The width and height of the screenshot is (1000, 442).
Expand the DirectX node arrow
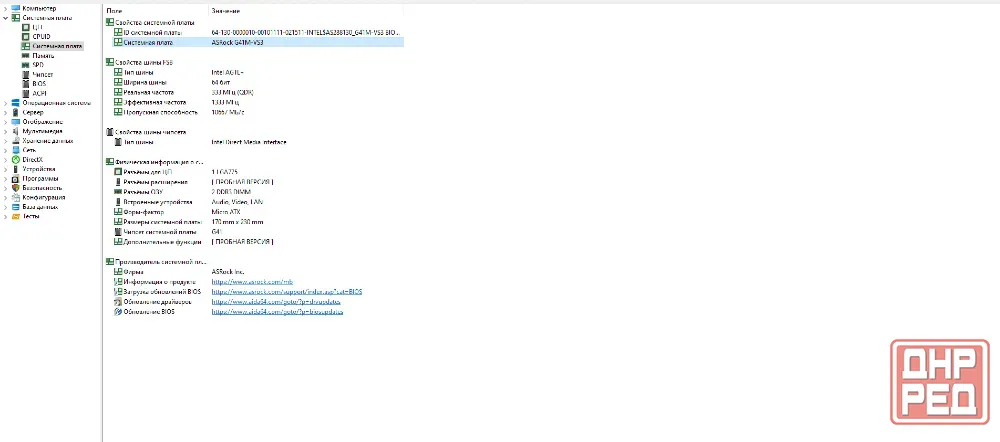6,159
